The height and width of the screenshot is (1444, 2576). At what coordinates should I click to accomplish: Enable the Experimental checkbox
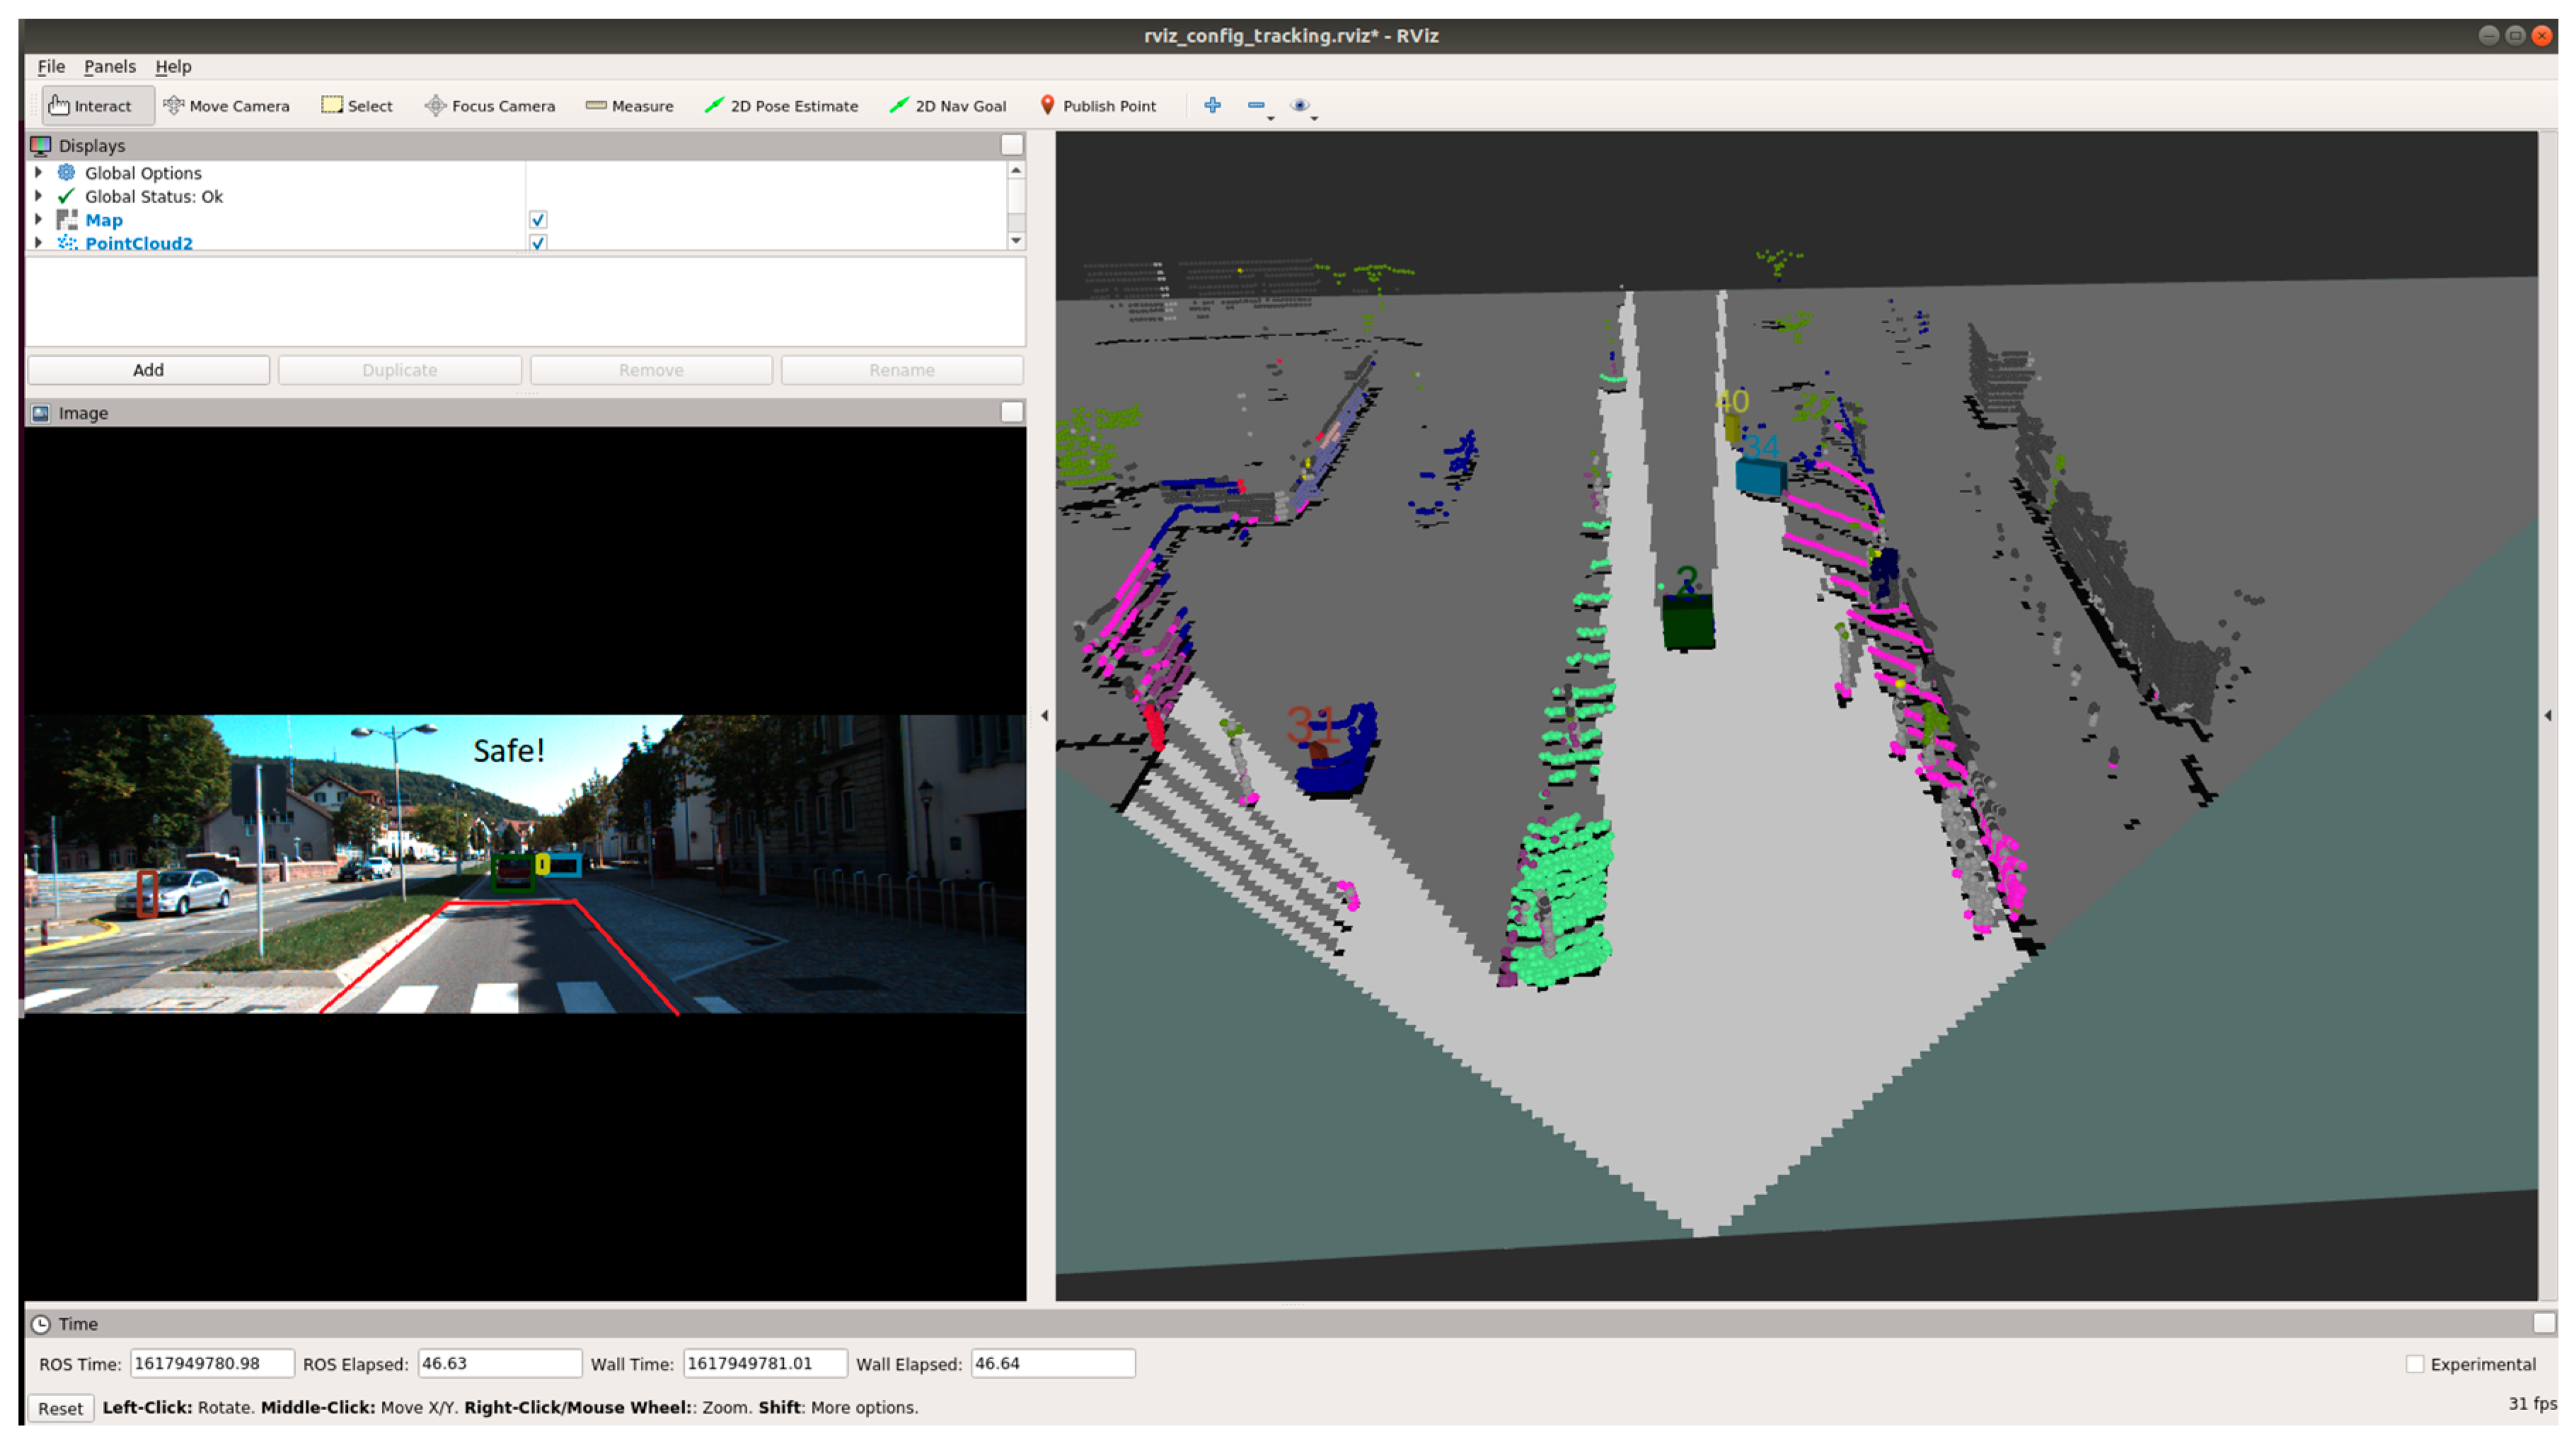click(x=2415, y=1364)
